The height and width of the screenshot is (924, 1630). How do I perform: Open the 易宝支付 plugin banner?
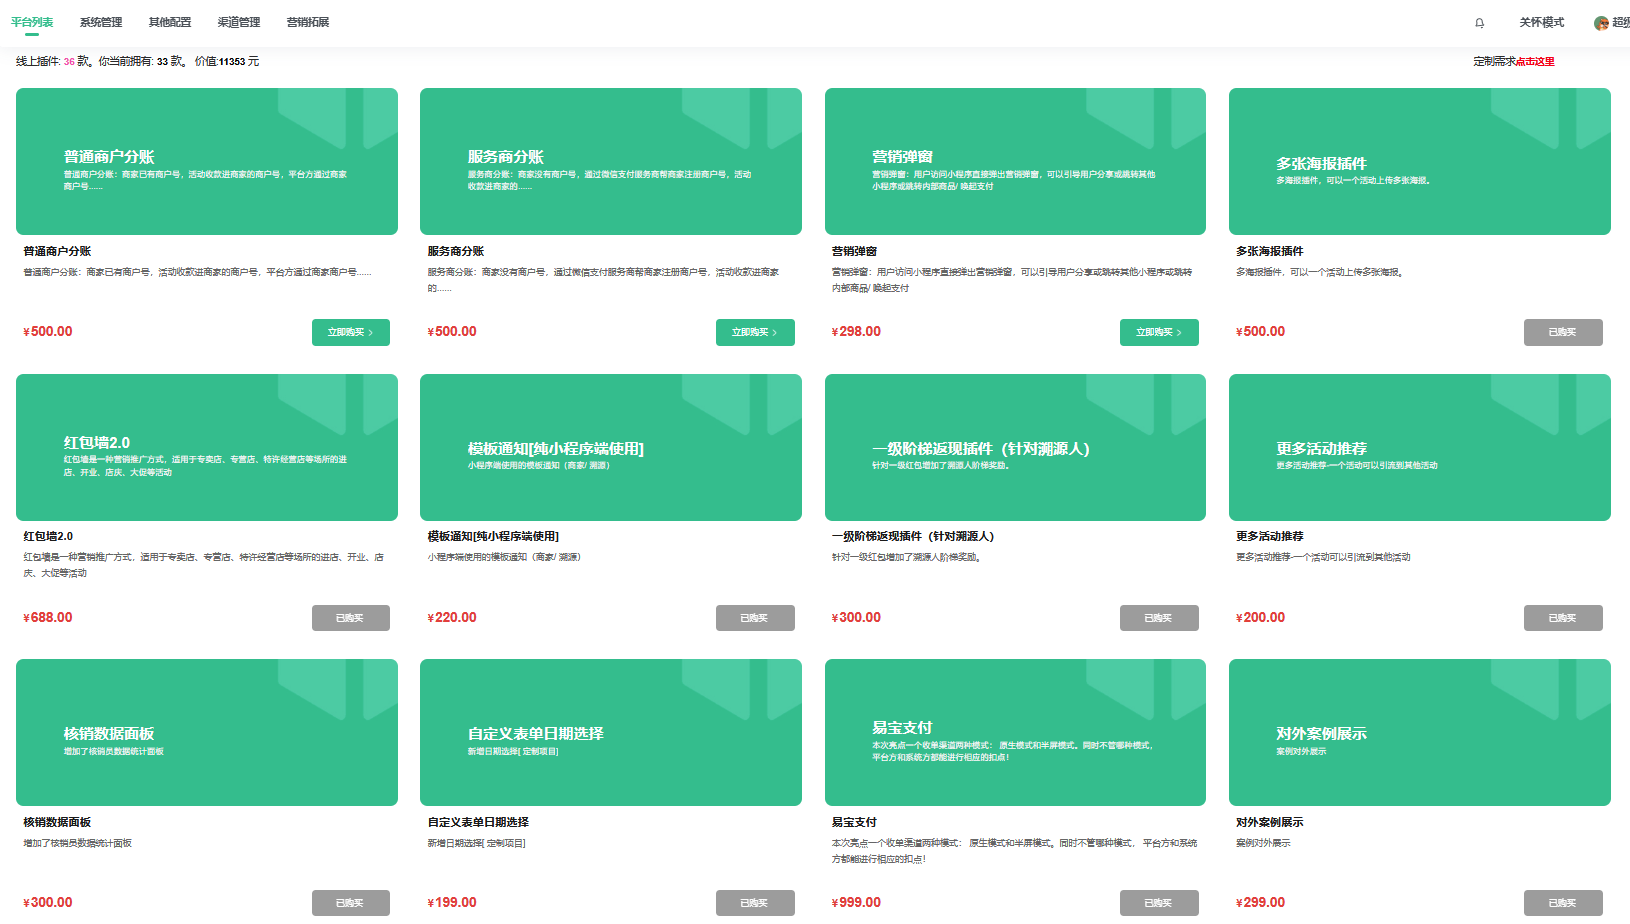(x=1014, y=732)
